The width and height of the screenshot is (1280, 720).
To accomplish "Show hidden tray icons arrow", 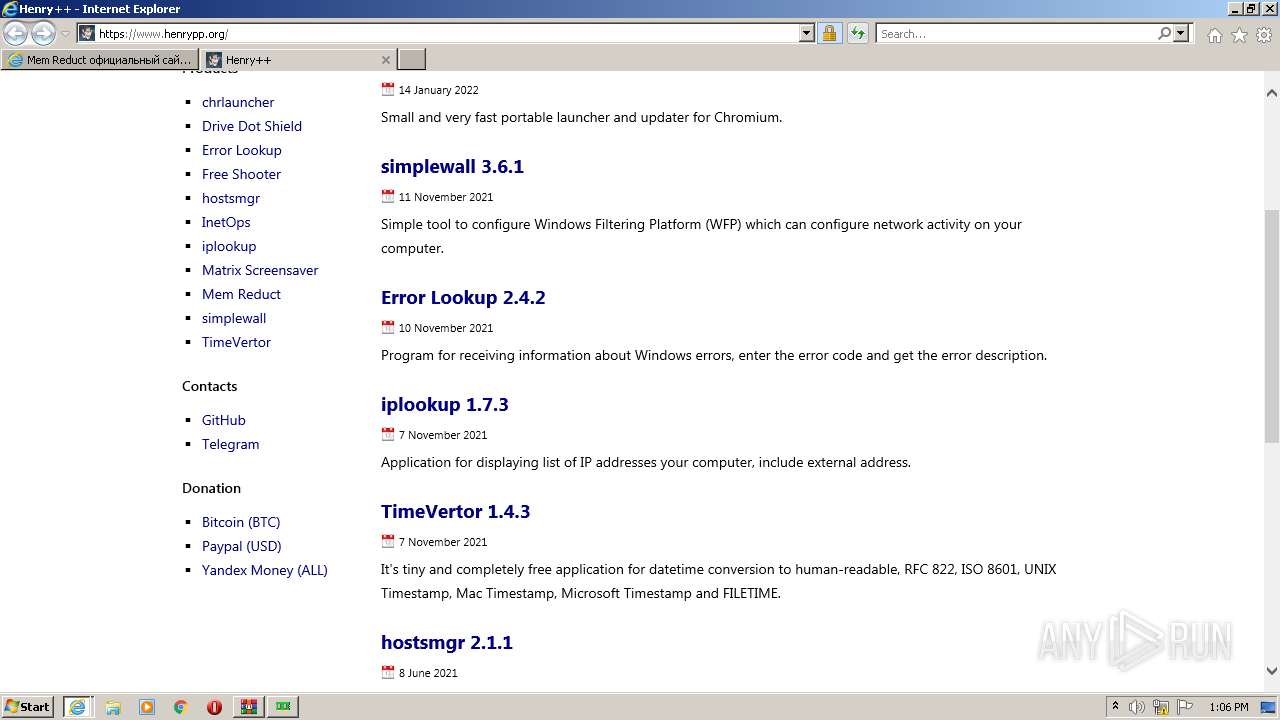I will pos(1116,707).
